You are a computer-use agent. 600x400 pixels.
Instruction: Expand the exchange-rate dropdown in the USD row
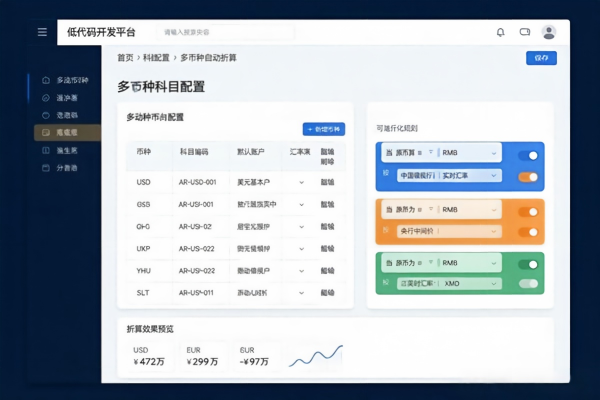pyautogui.click(x=302, y=182)
